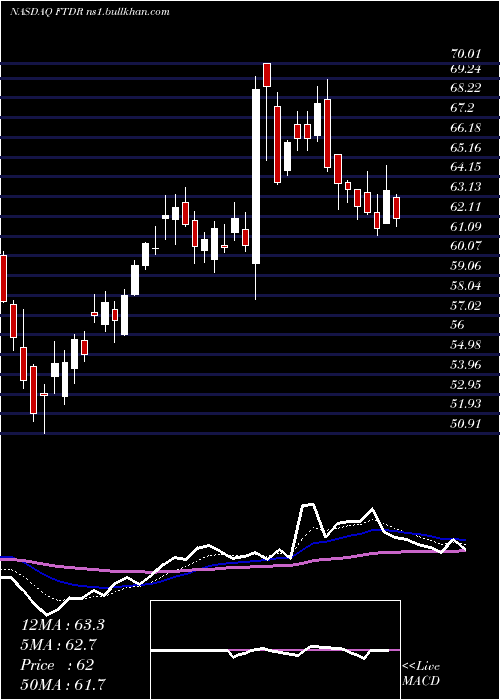Viewport: 500px width, 700px height.
Task: Select the red candle at the 70.01 high
Action: [x=267, y=75]
